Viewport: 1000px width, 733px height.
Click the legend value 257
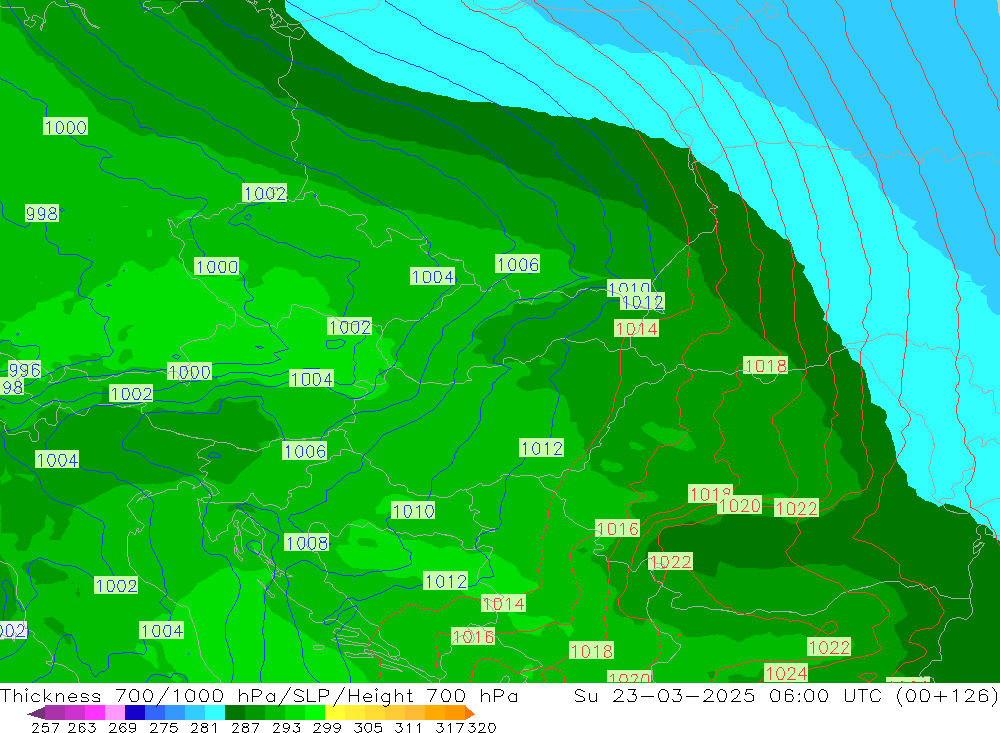[45, 727]
